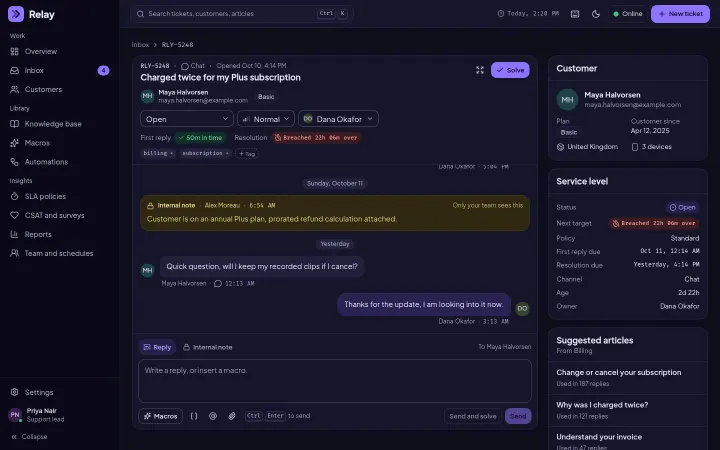
Task: Click the 50m in time first reply badge
Action: tap(200, 138)
